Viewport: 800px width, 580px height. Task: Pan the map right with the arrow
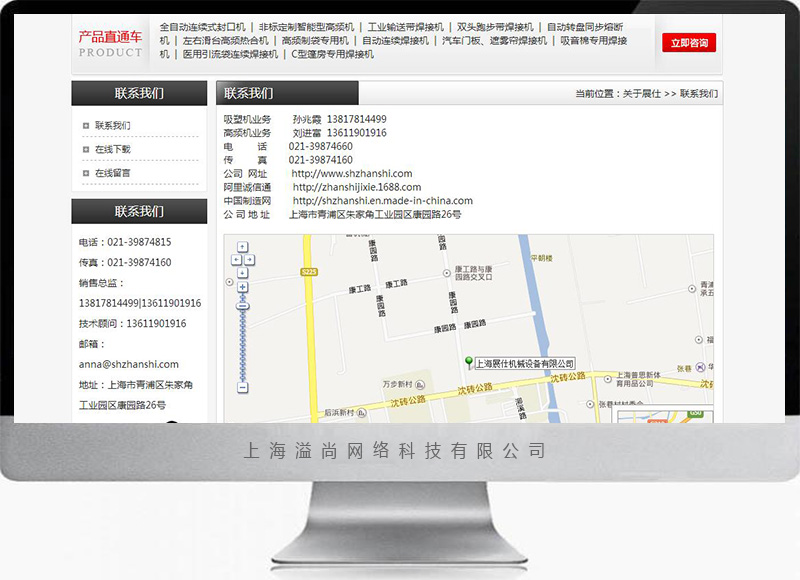pos(249,259)
